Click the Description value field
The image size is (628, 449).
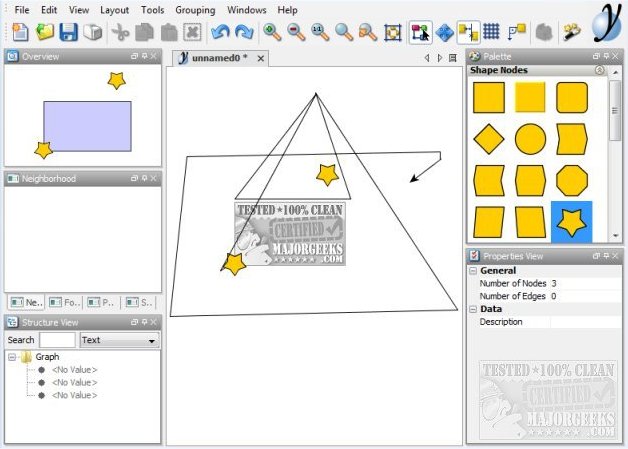click(586, 322)
